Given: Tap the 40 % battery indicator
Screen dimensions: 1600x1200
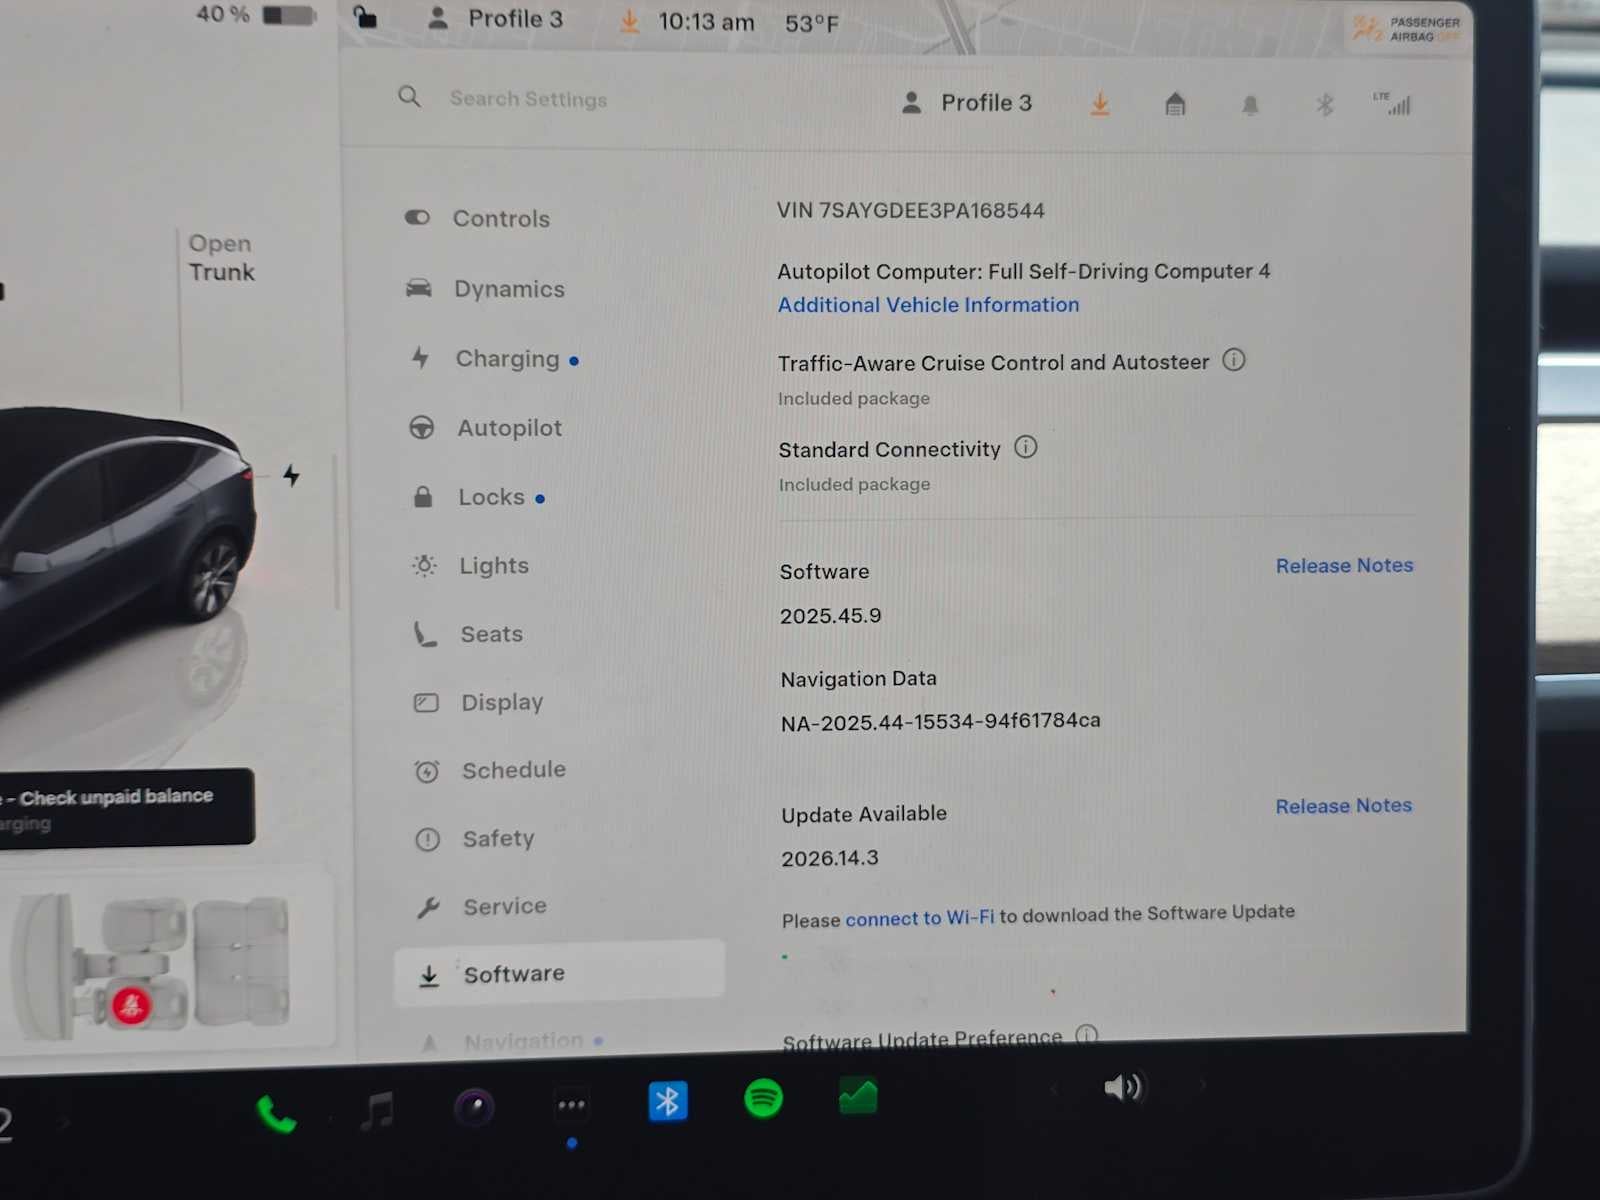Looking at the screenshot, I should (x=256, y=14).
